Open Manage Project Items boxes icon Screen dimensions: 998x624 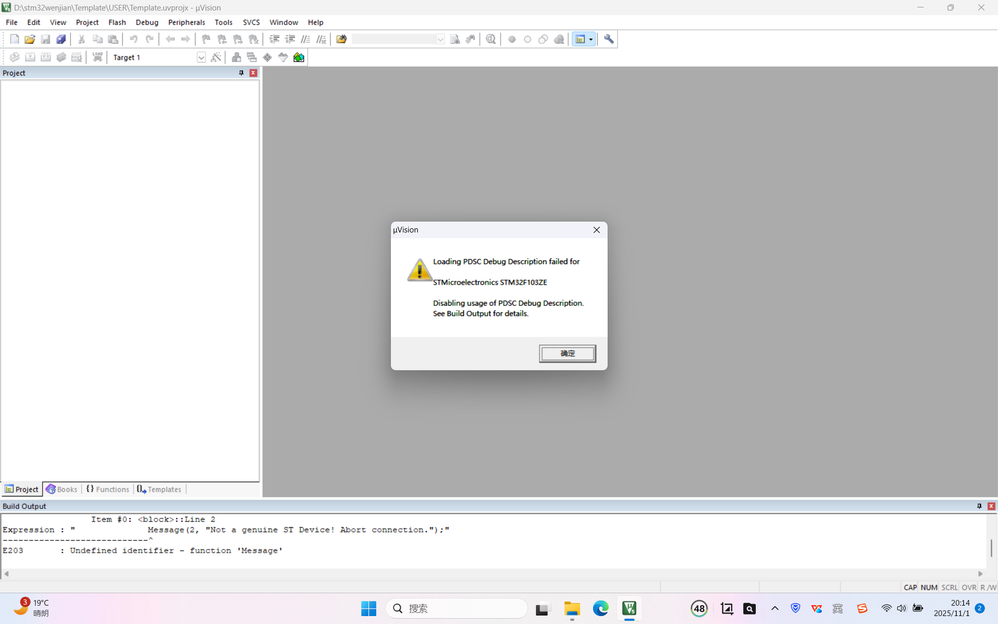pos(236,57)
